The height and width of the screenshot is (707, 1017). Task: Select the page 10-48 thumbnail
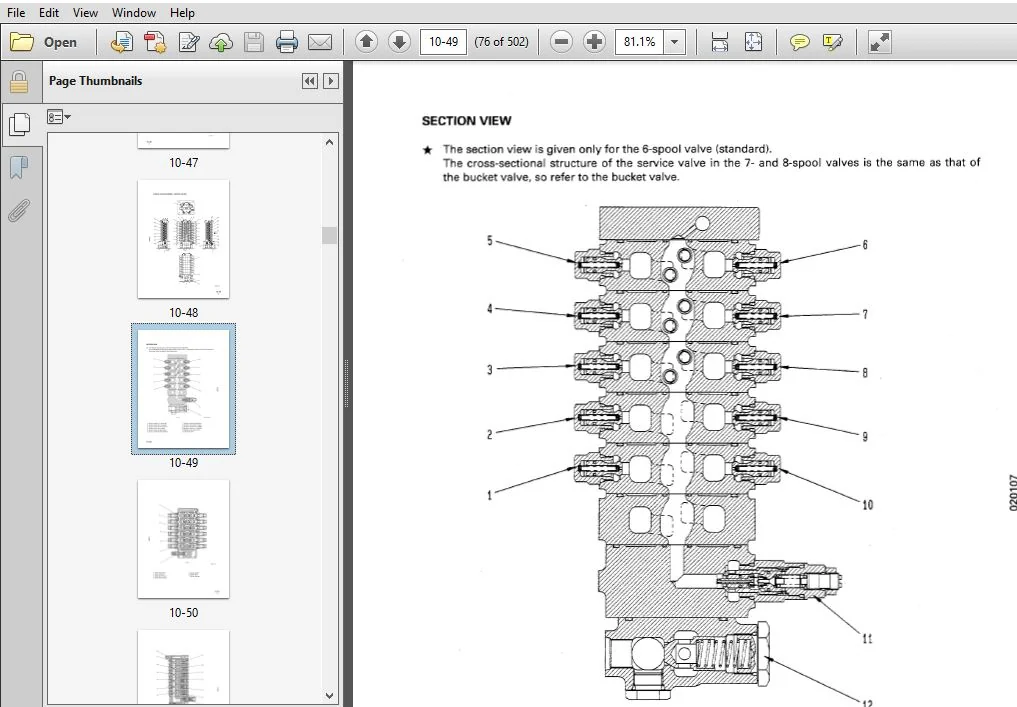pyautogui.click(x=184, y=239)
